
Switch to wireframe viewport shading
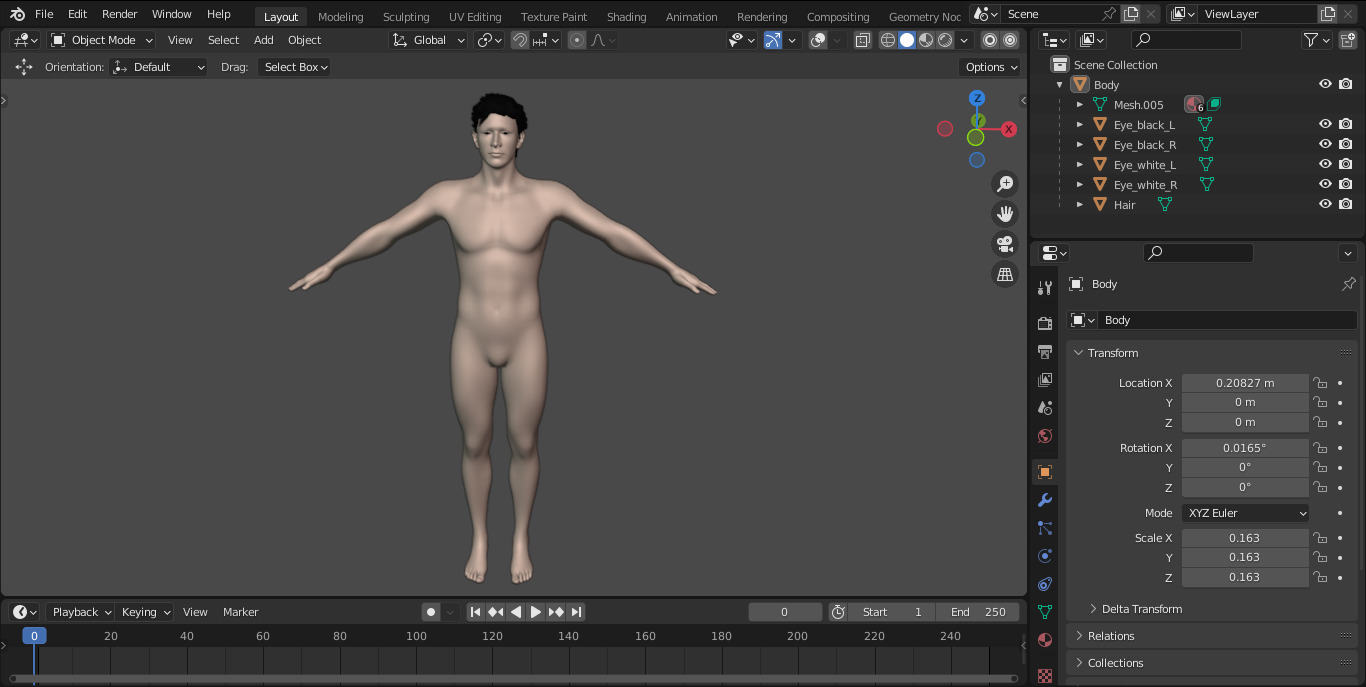(x=888, y=40)
